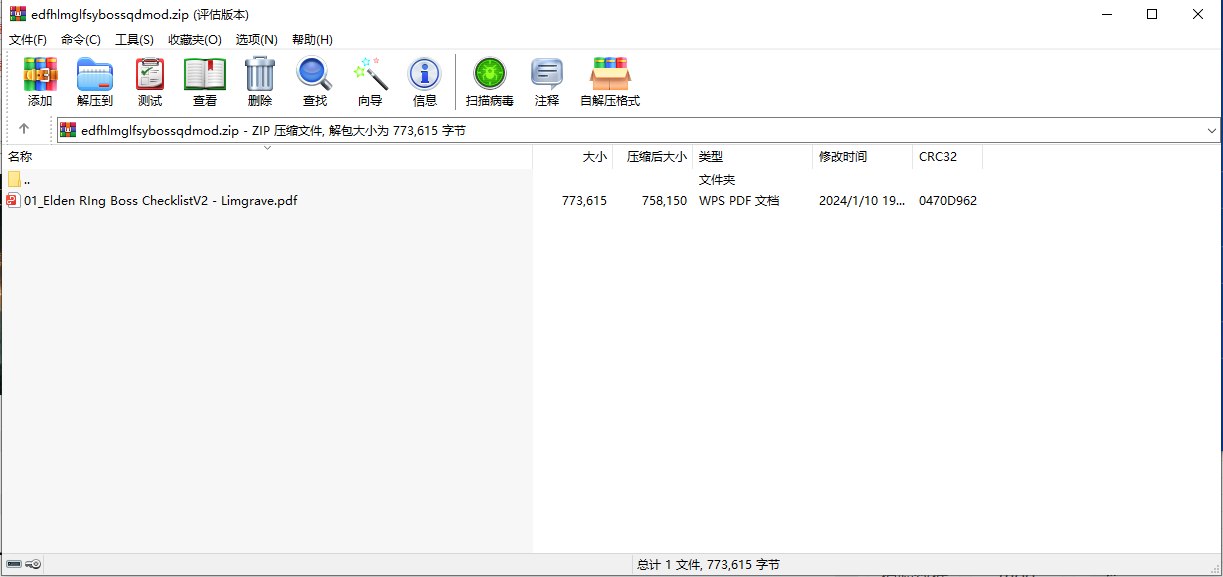1223x577 pixels.
Task: Click the PDF file icon in the list
Action: tap(13, 200)
